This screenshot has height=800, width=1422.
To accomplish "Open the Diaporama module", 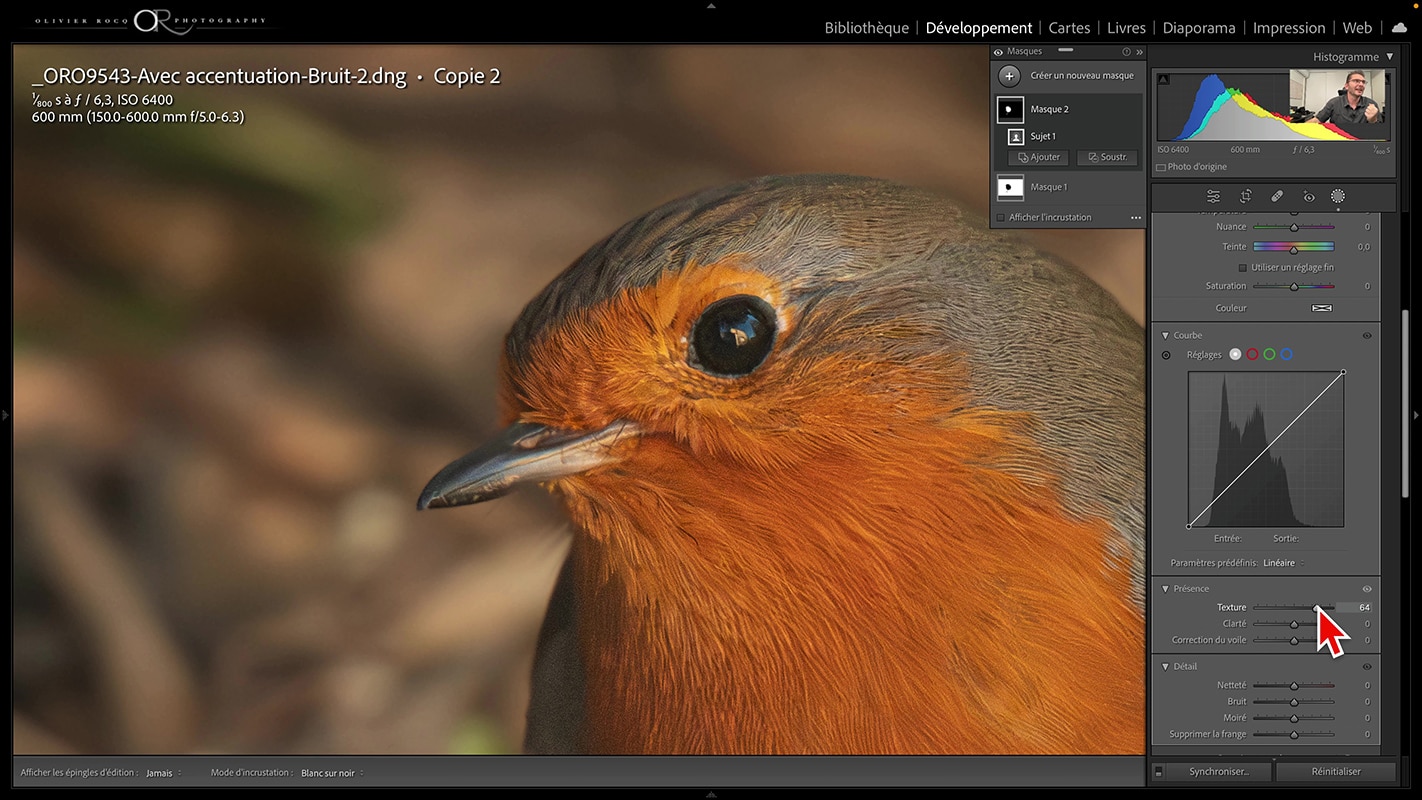I will click(1199, 28).
